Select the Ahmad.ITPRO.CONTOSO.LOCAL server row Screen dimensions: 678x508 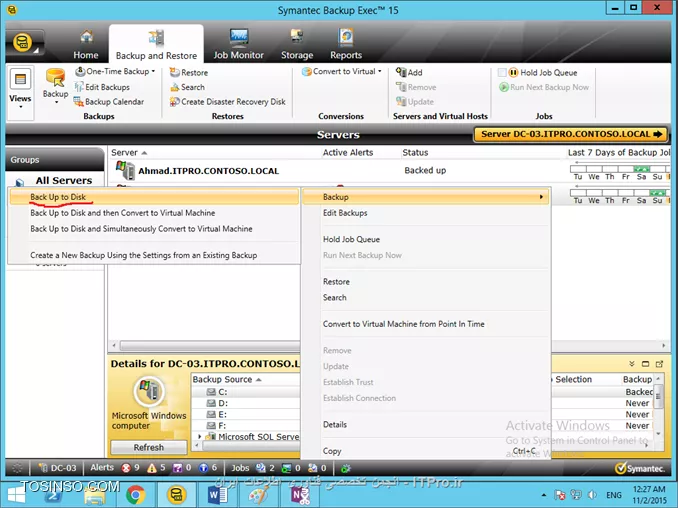(x=389, y=171)
